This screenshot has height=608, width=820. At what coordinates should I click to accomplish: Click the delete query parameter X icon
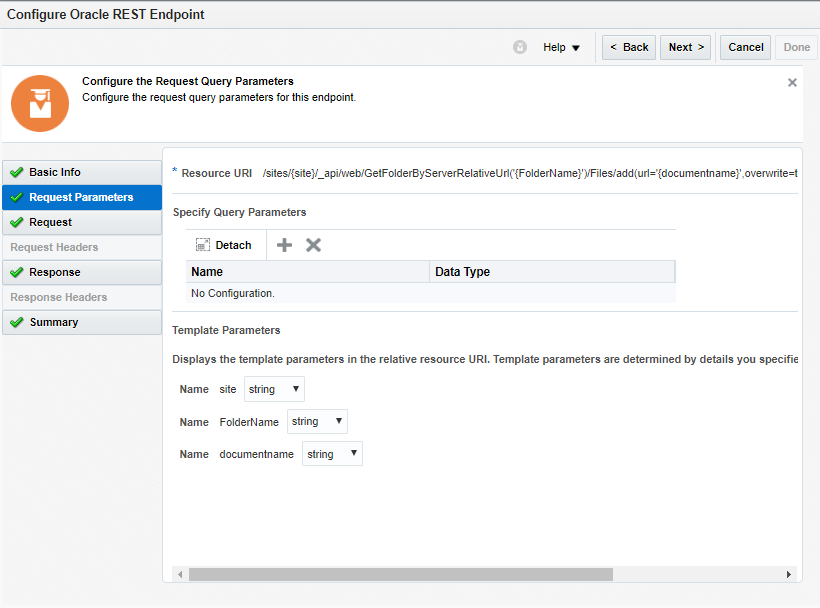tap(313, 245)
